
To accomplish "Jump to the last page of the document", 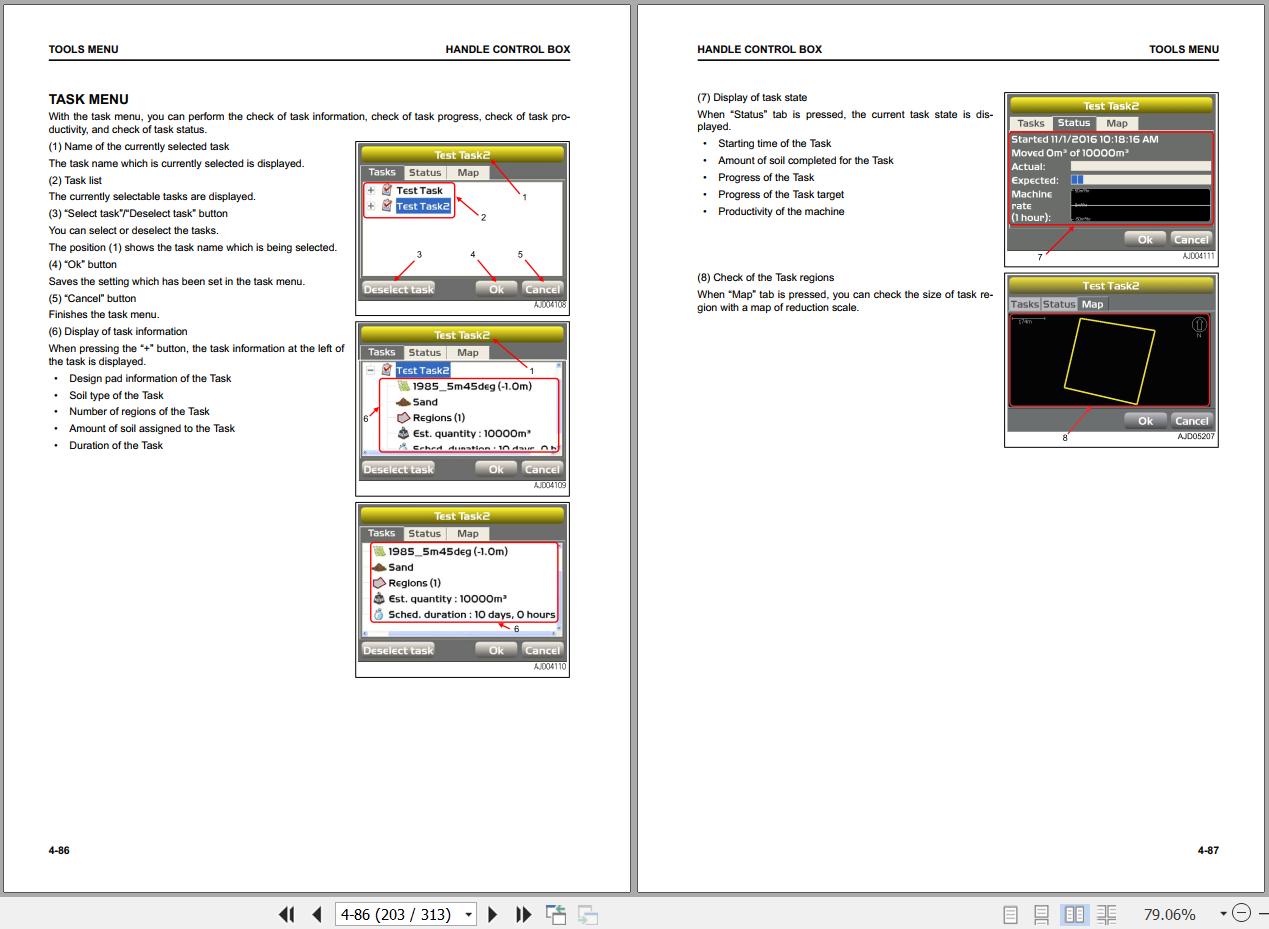I will [523, 914].
